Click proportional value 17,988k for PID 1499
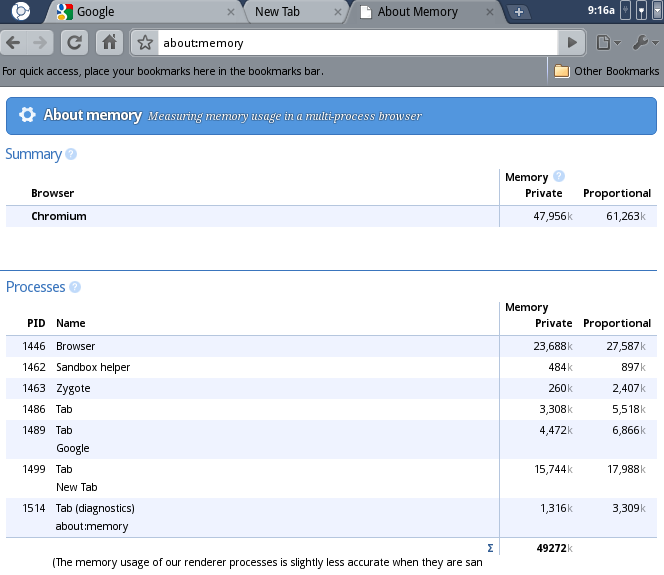The height and width of the screenshot is (575, 664). coord(626,469)
